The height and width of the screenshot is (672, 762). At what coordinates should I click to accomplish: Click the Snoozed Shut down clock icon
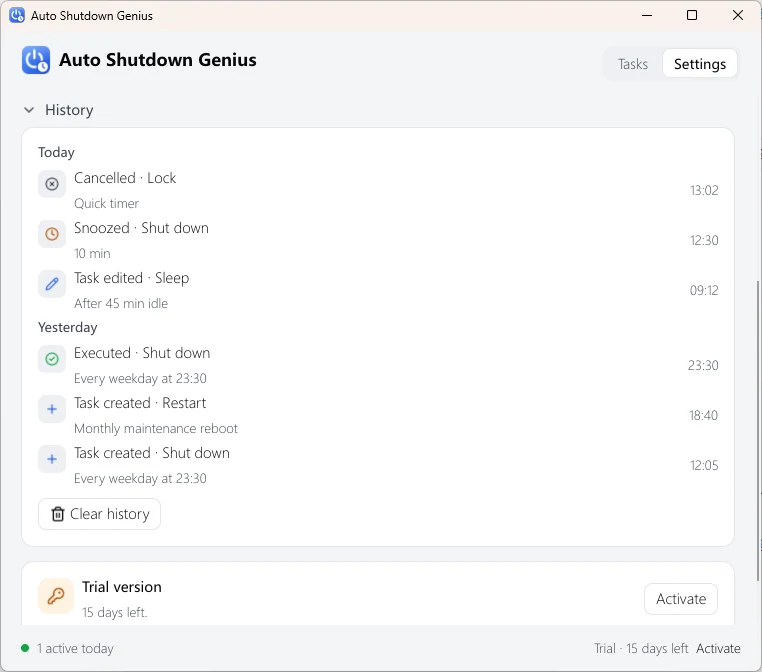52,234
